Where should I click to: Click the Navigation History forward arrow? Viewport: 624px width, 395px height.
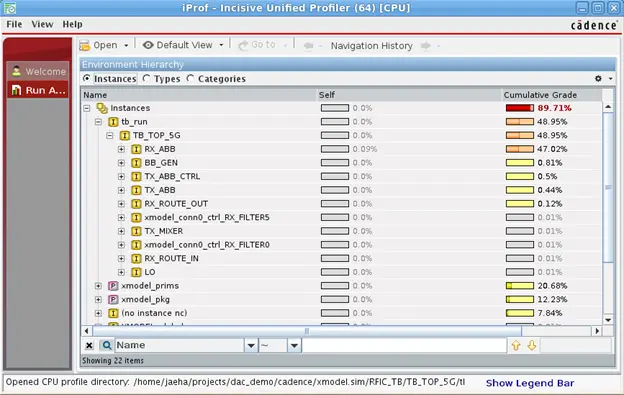425,46
